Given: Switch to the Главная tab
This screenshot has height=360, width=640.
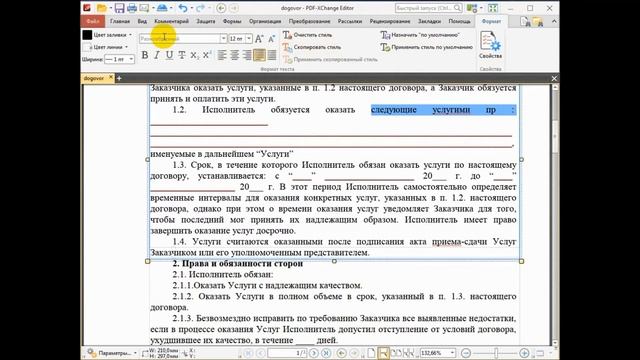Looking at the screenshot, I should pyautogui.click(x=120, y=21).
